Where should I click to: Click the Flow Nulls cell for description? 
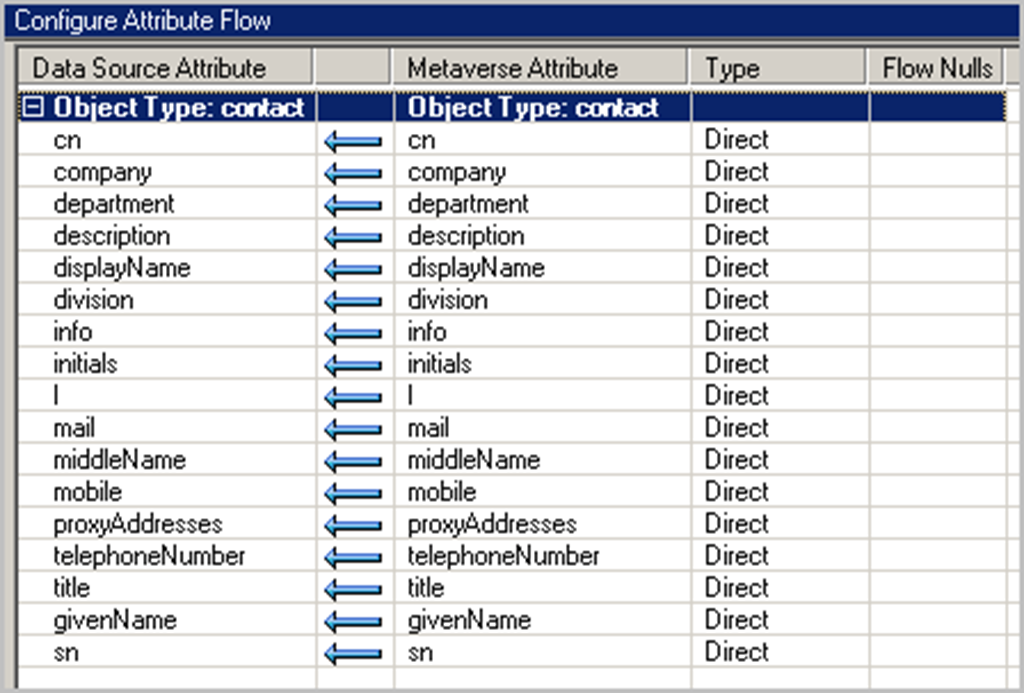tap(936, 236)
